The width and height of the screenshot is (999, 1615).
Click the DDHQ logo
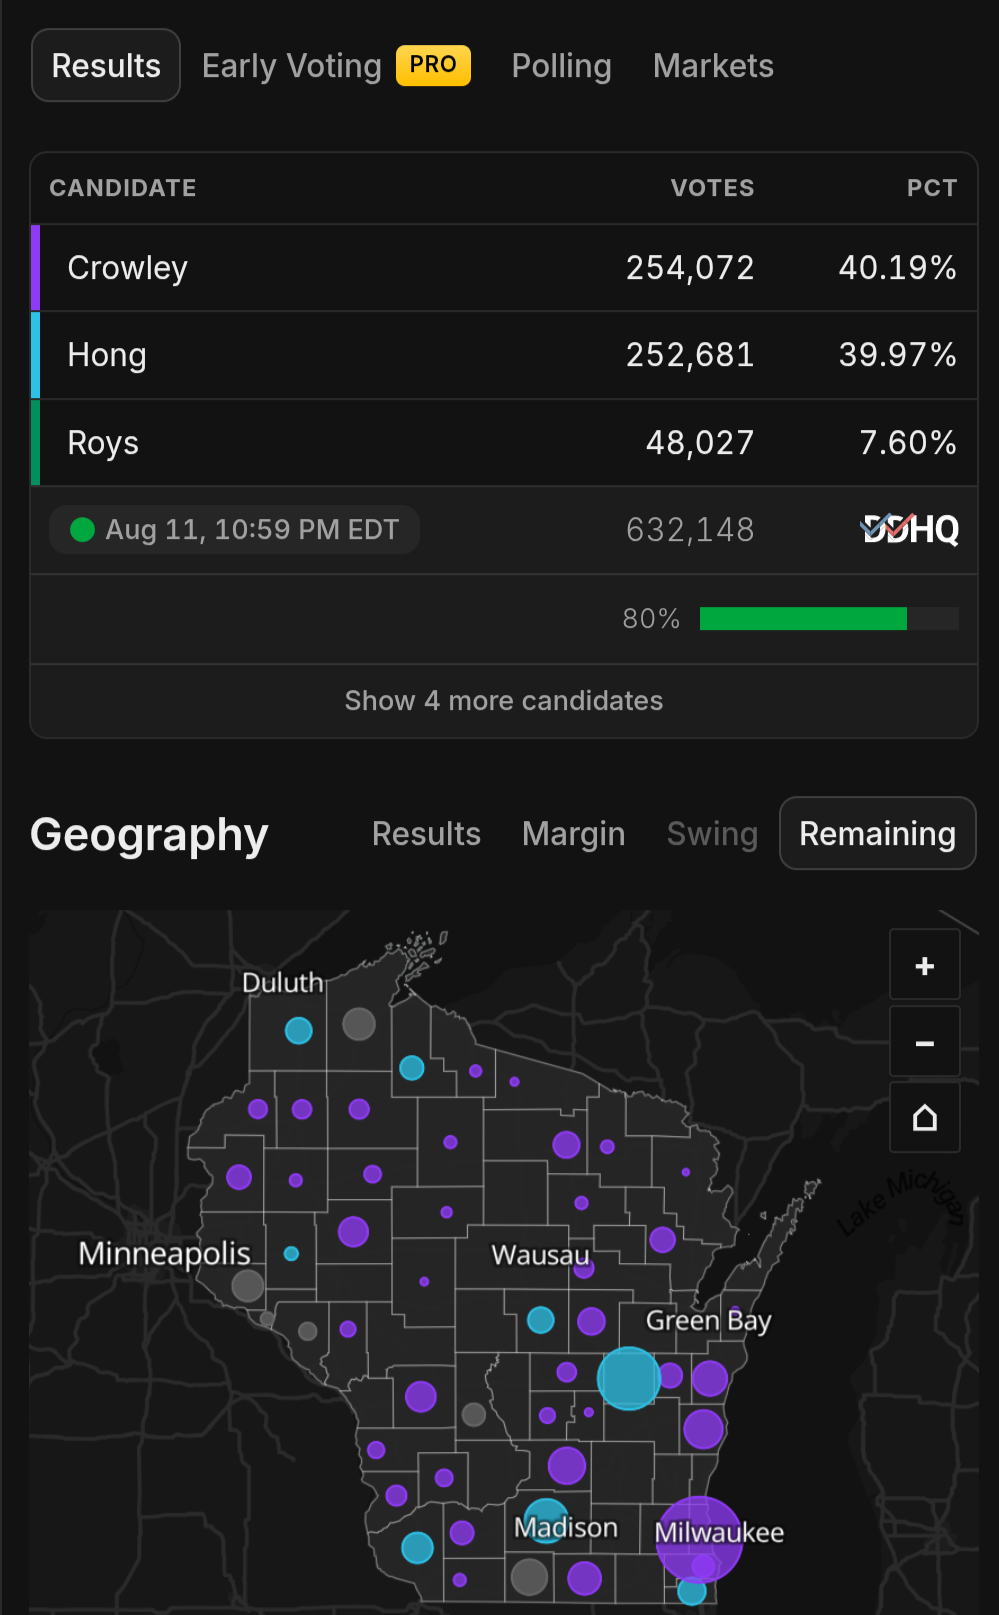[x=910, y=529]
